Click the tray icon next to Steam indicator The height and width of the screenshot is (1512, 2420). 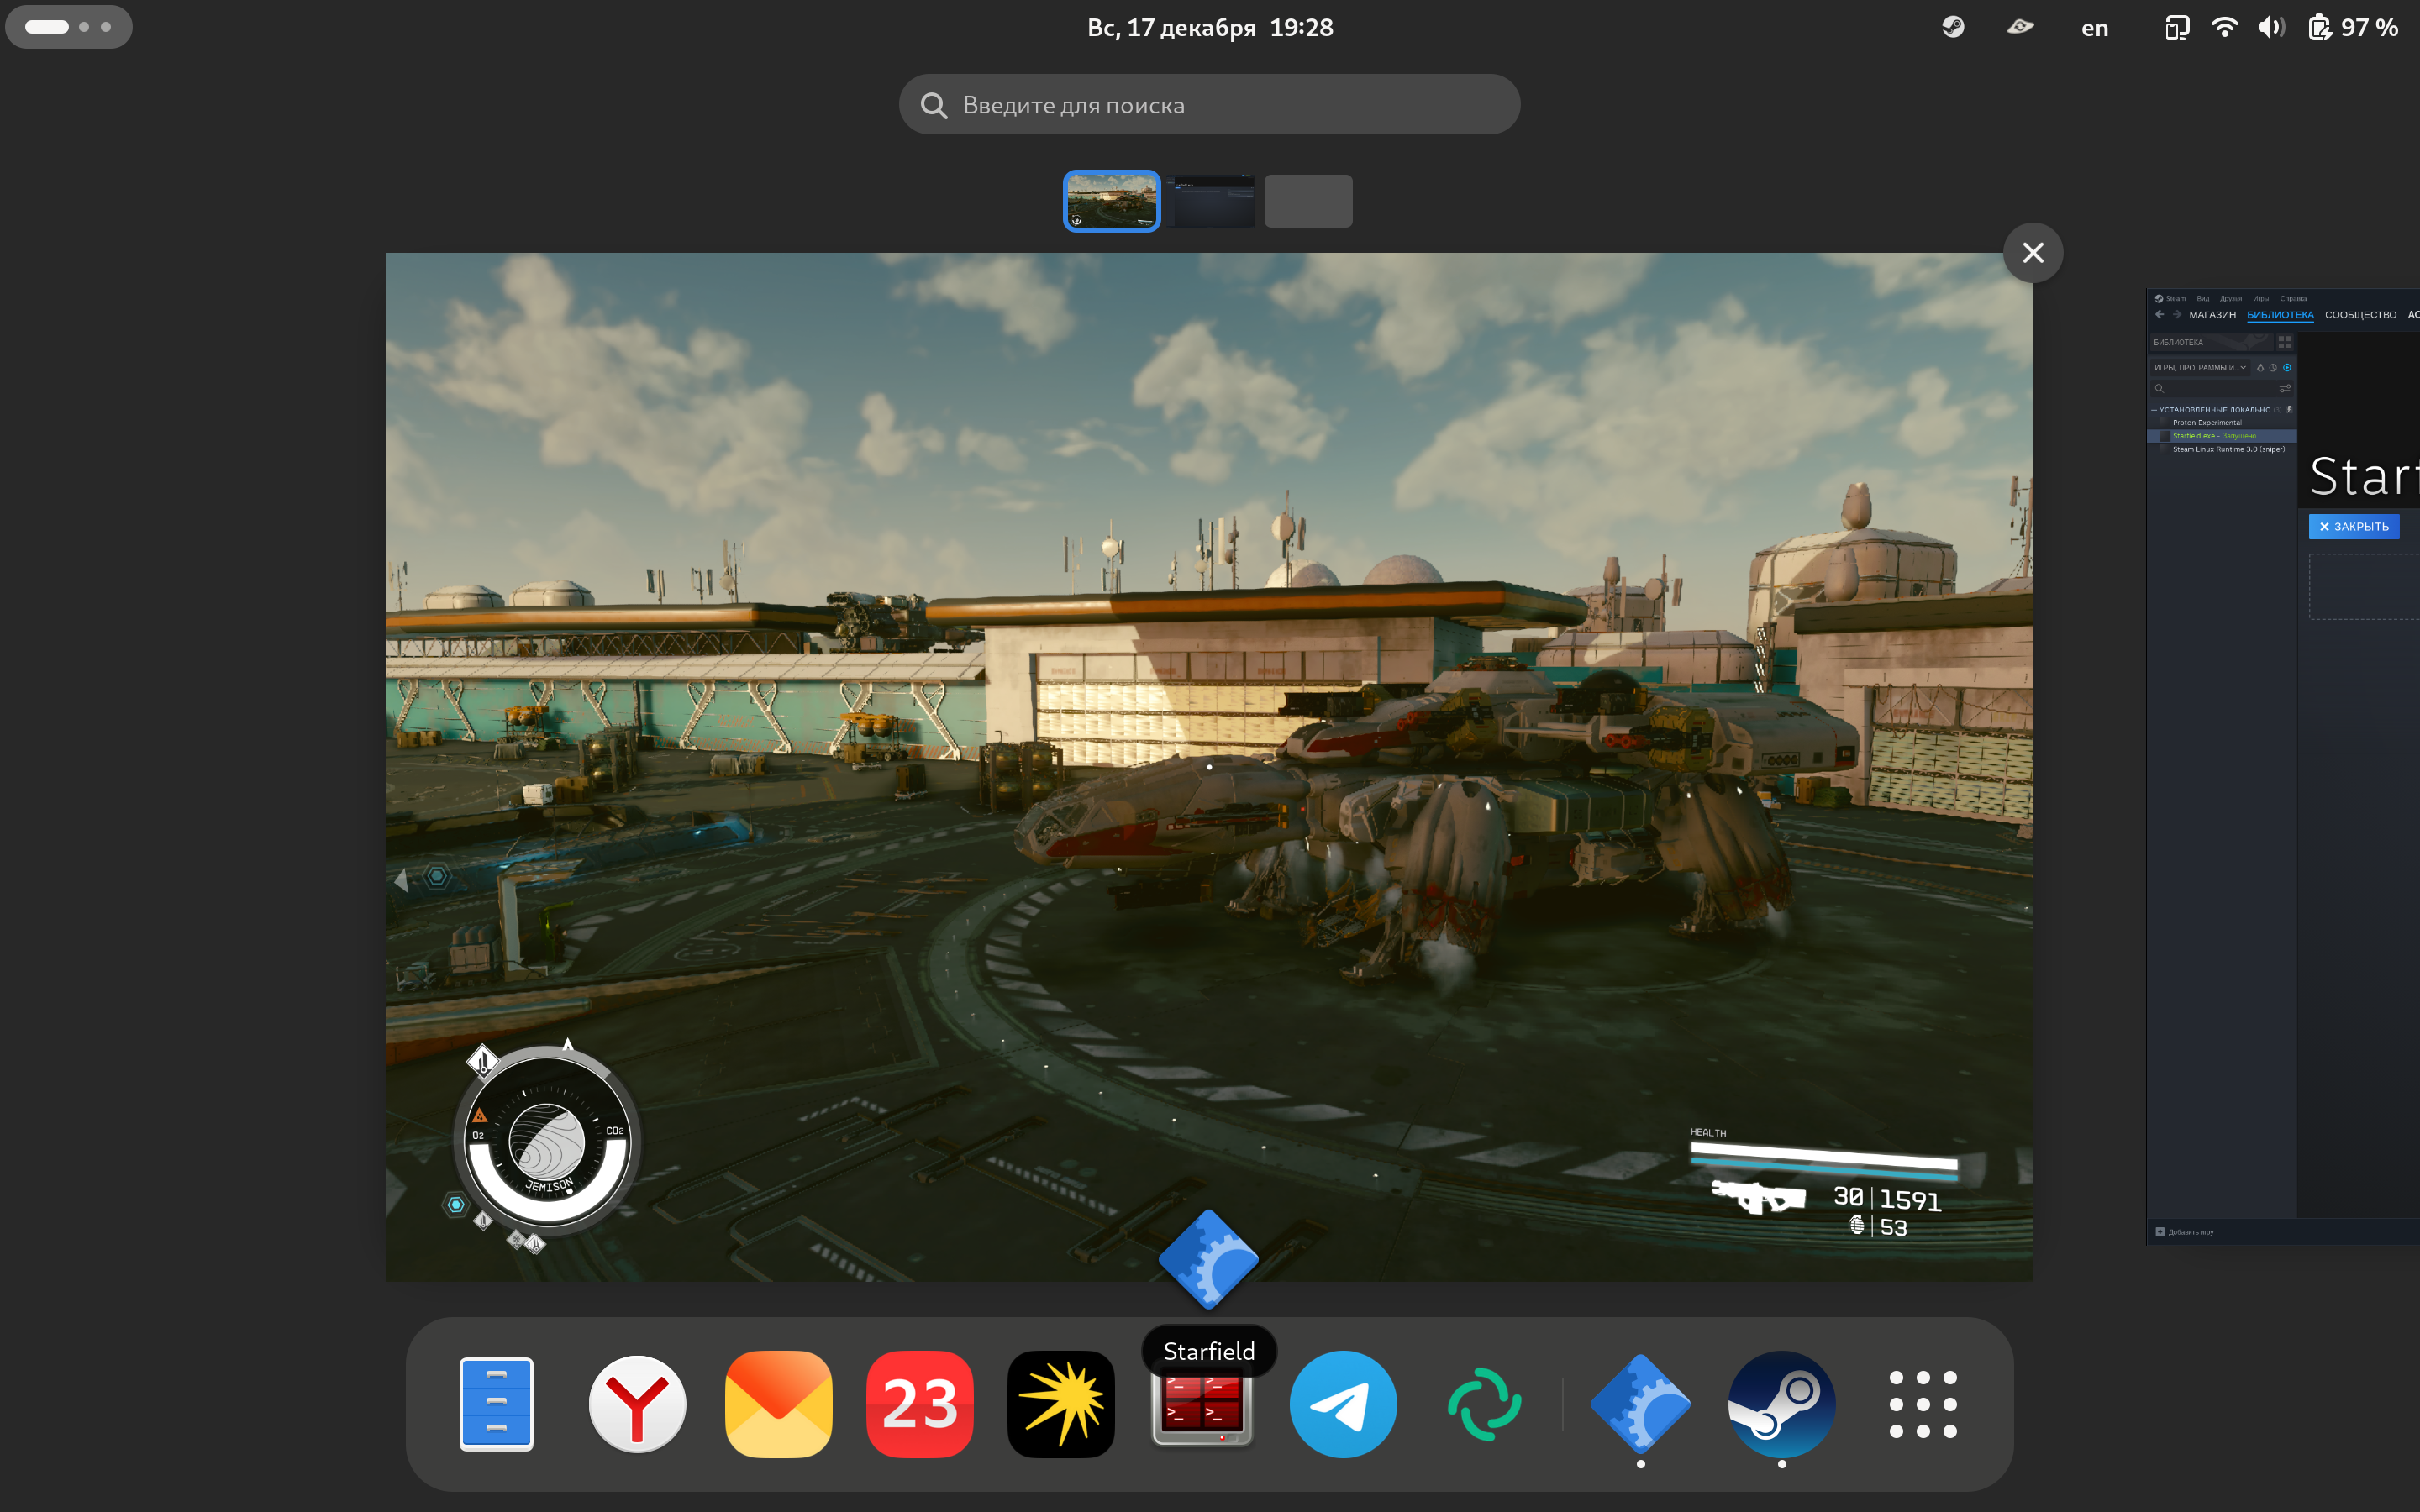[x=2020, y=27]
